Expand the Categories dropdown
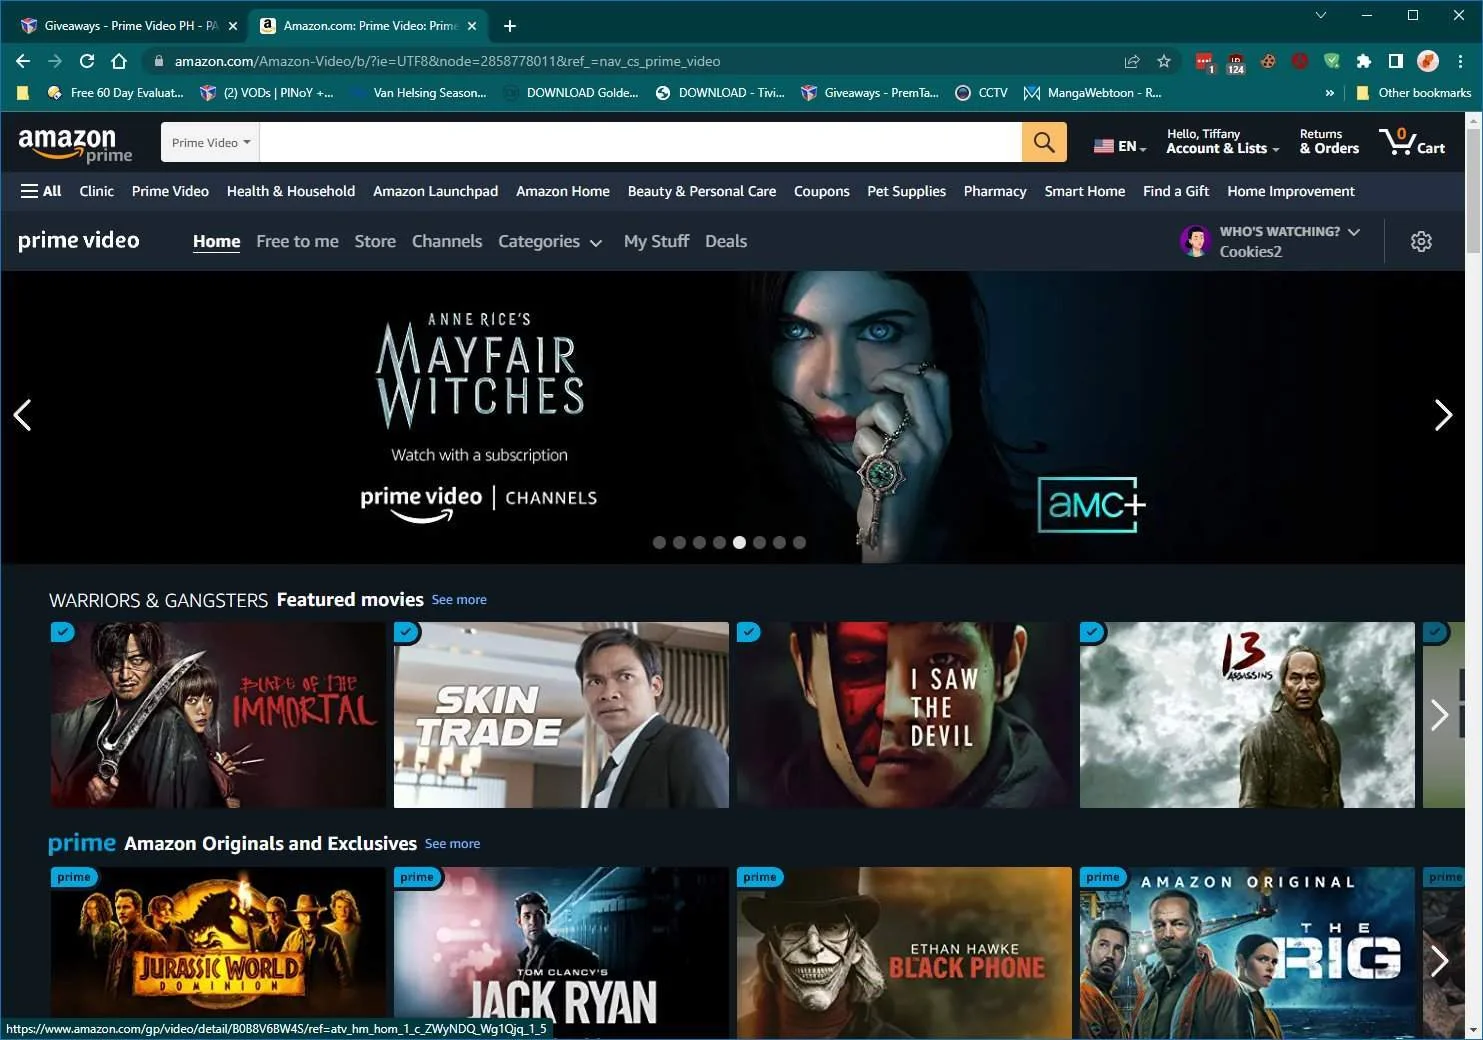The width and height of the screenshot is (1483, 1040). pos(550,241)
